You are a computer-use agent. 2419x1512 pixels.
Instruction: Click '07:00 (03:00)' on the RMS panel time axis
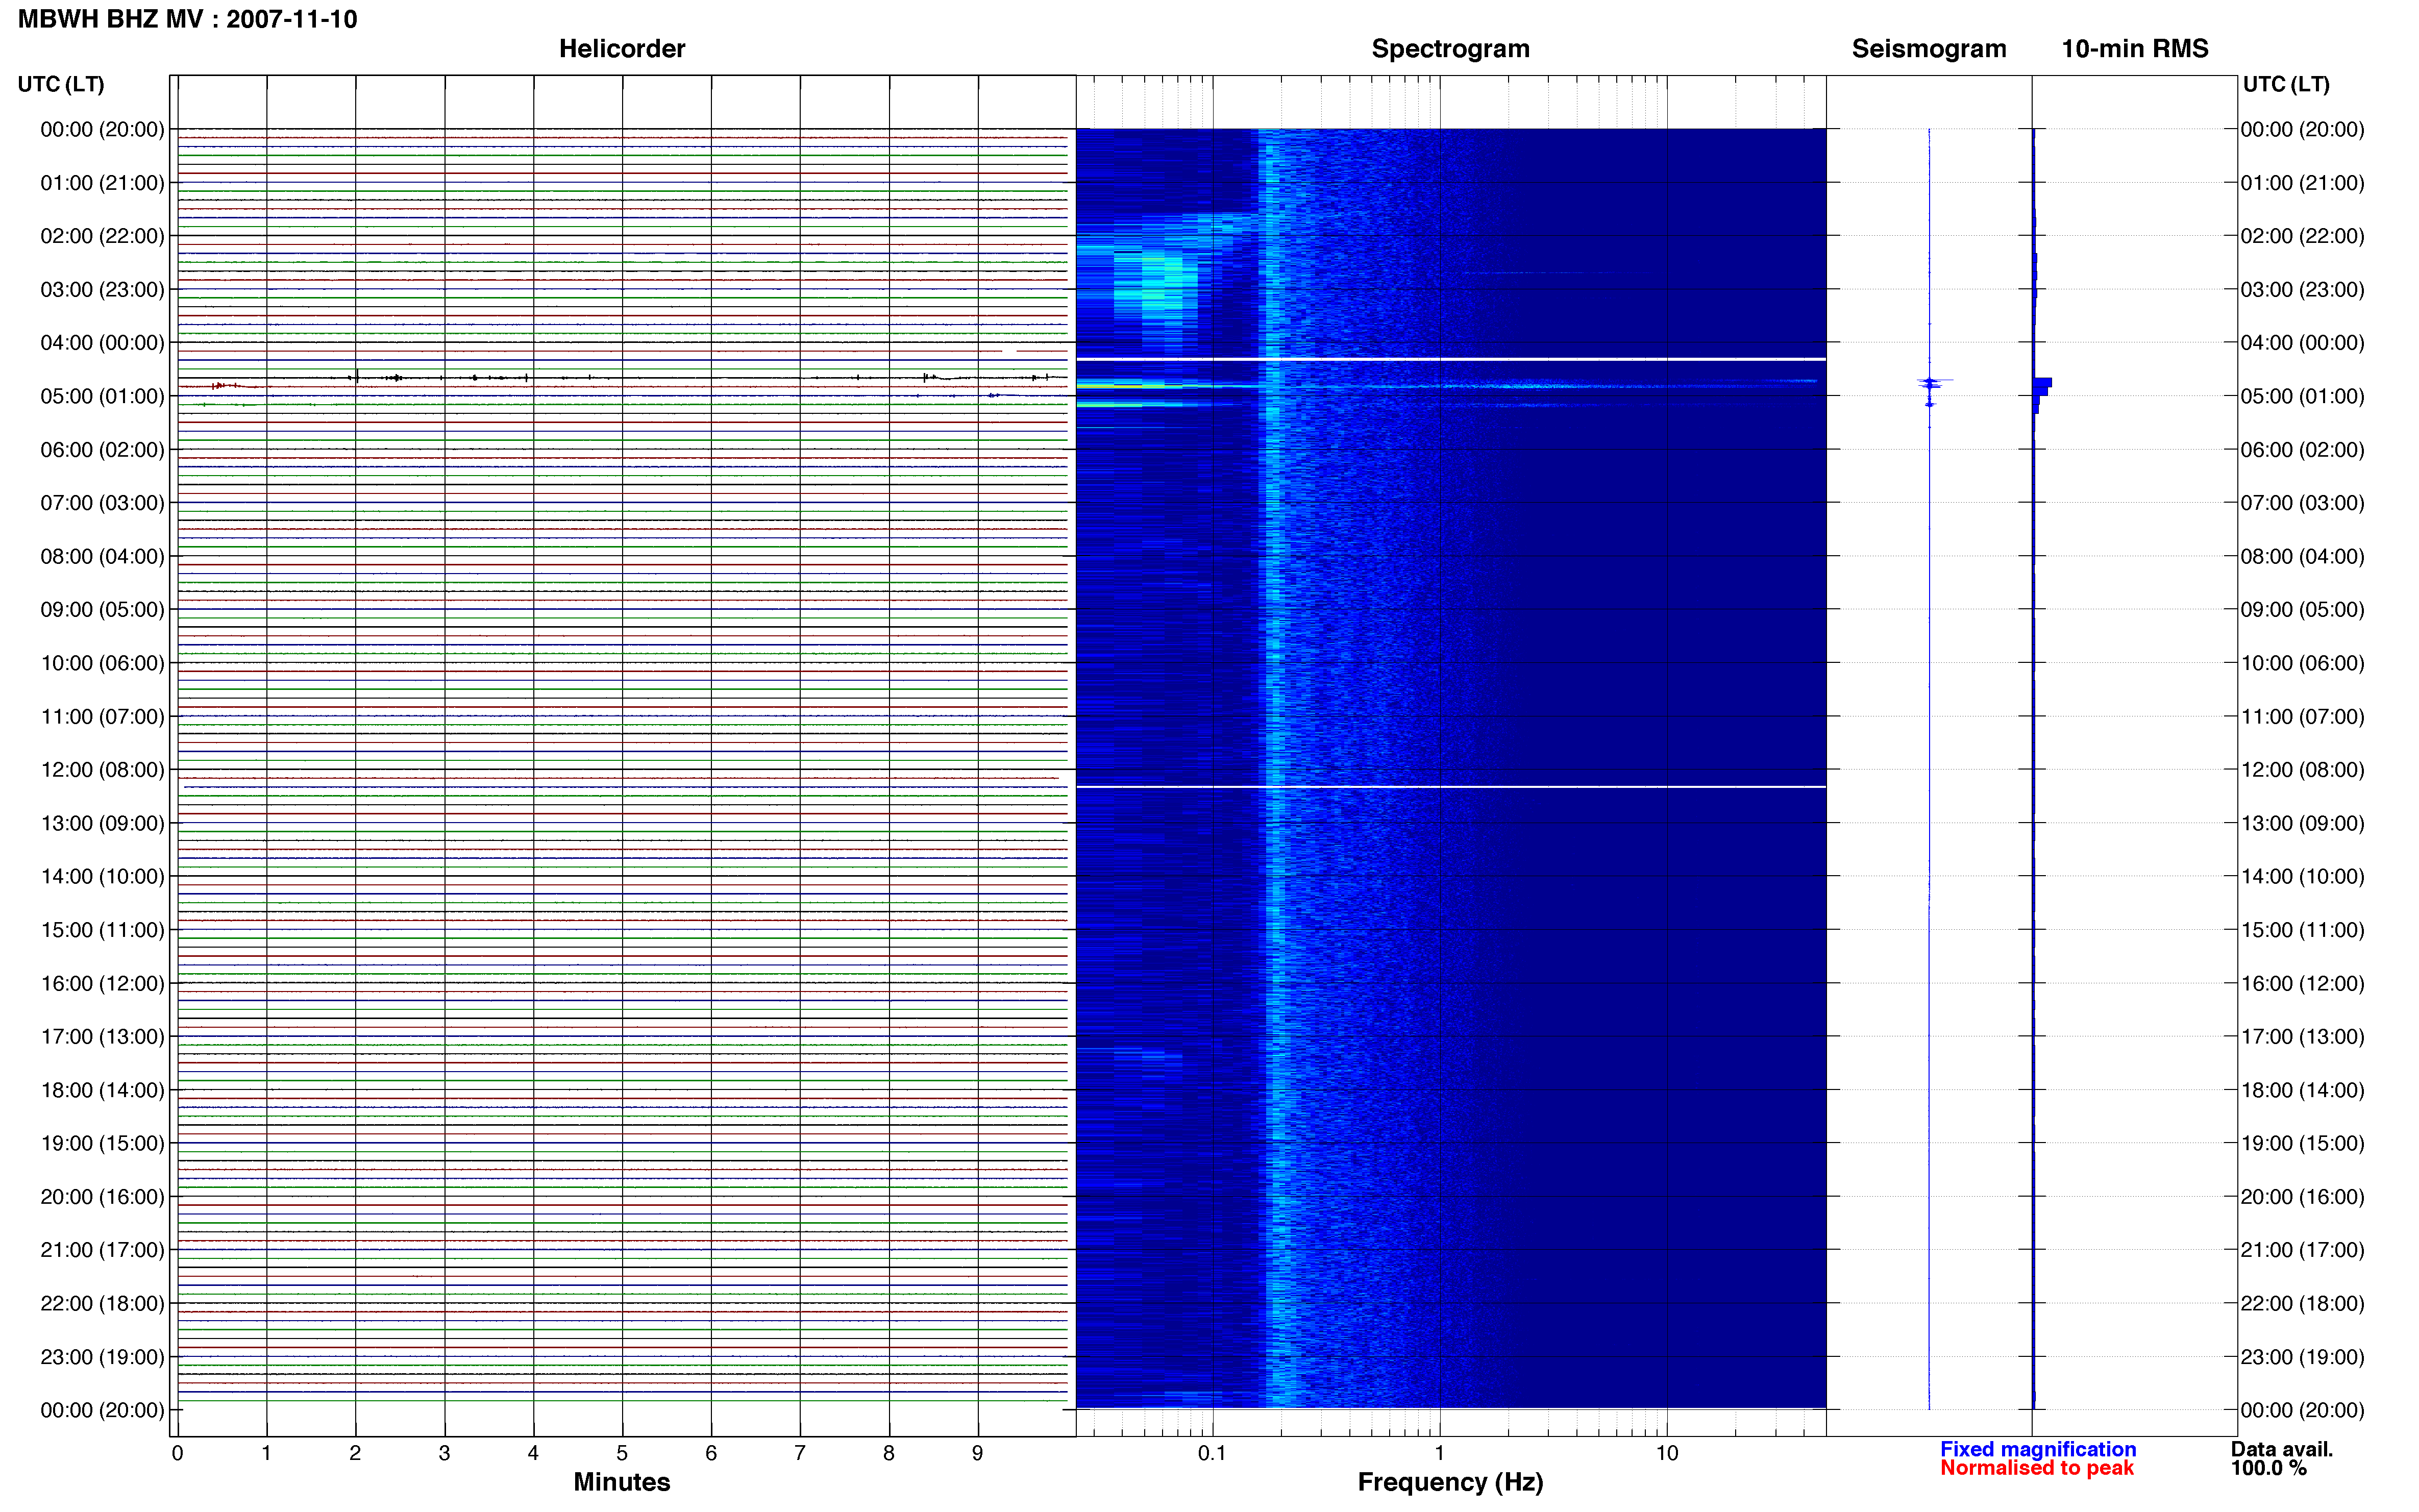2302,503
